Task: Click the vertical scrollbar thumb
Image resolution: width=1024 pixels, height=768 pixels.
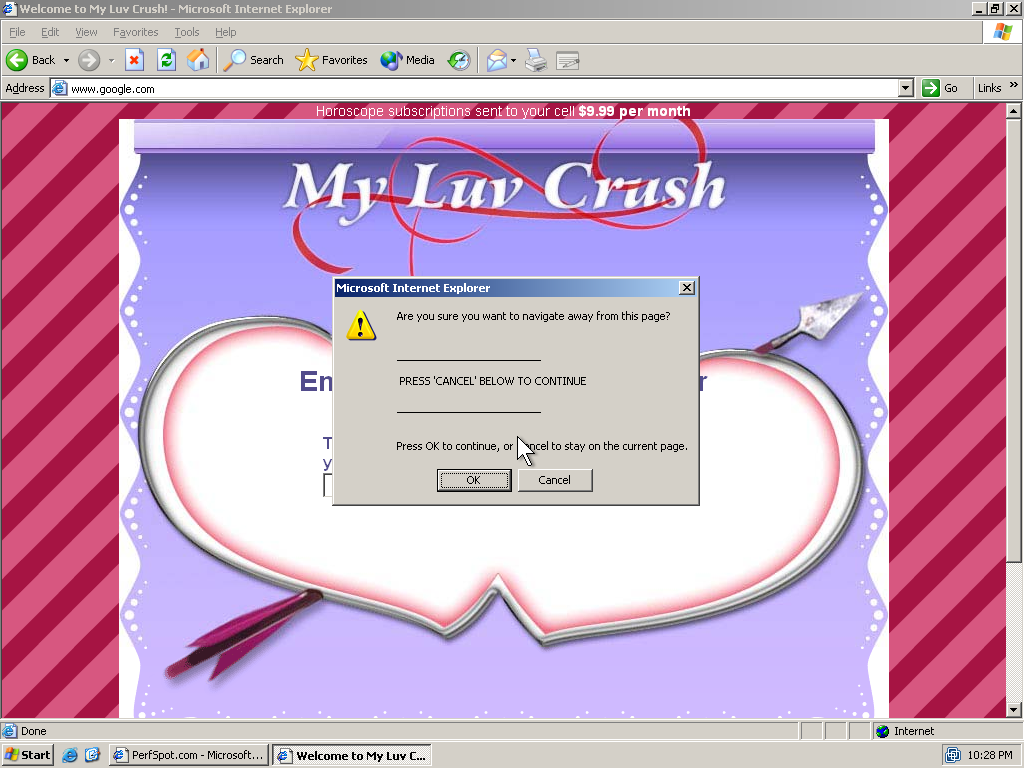Action: tap(1013, 340)
